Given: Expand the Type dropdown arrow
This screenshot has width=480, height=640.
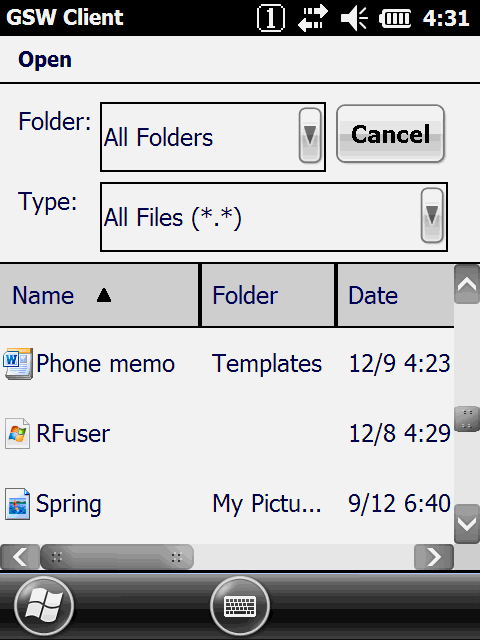Looking at the screenshot, I should point(432,216).
